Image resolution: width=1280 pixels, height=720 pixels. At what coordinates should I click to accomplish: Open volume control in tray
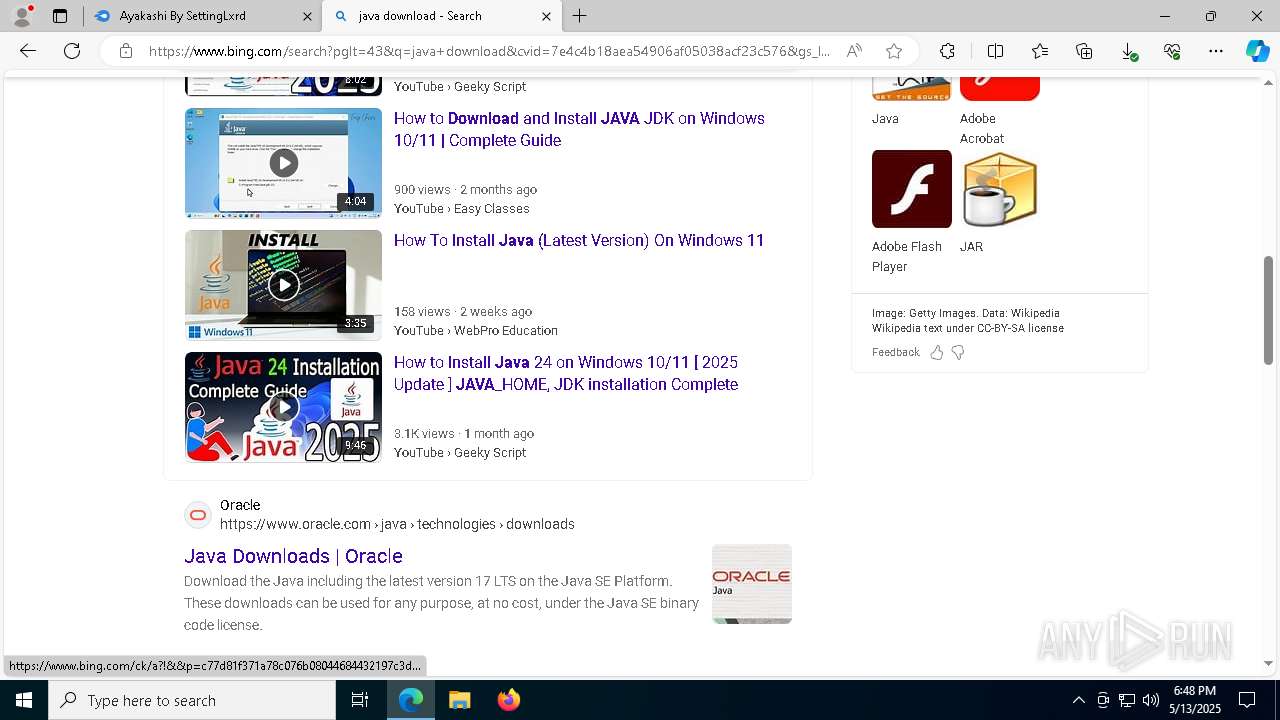[x=1151, y=700]
